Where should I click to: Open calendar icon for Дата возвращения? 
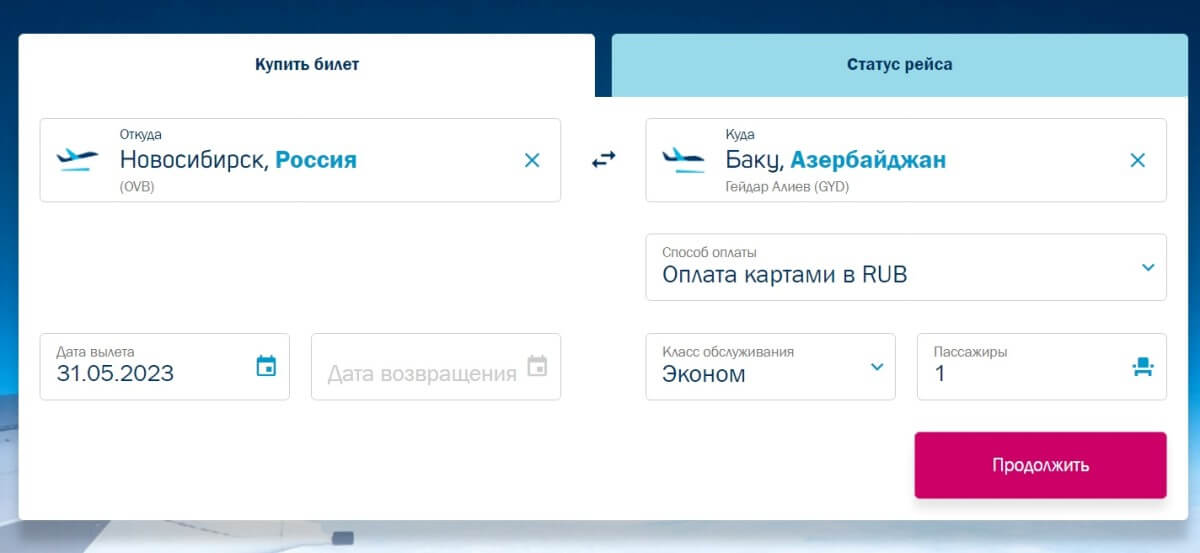point(537,366)
